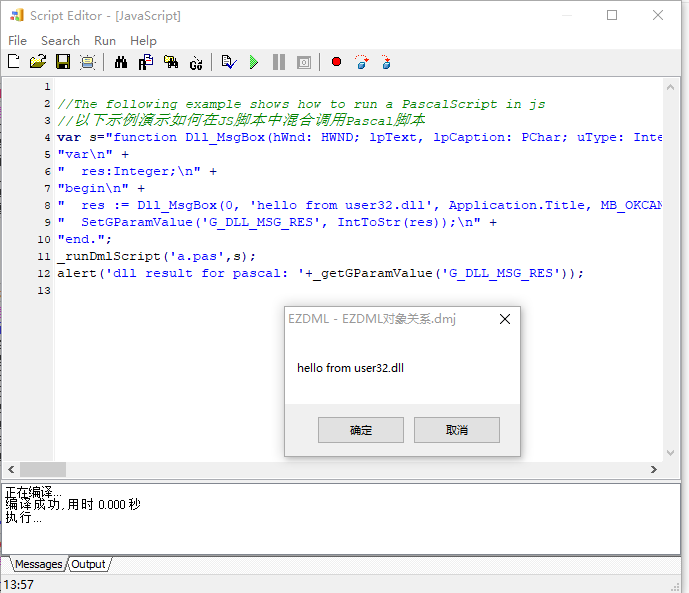Image resolution: width=689 pixels, height=593 pixels.
Task: Click the Go to line icon
Action: [196, 63]
